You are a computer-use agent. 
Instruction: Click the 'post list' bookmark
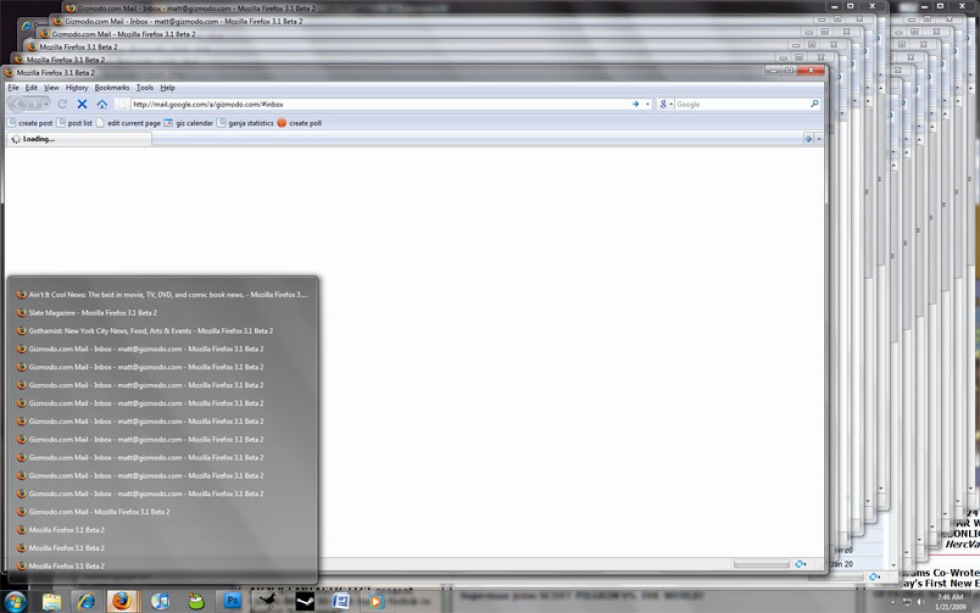tap(74, 123)
